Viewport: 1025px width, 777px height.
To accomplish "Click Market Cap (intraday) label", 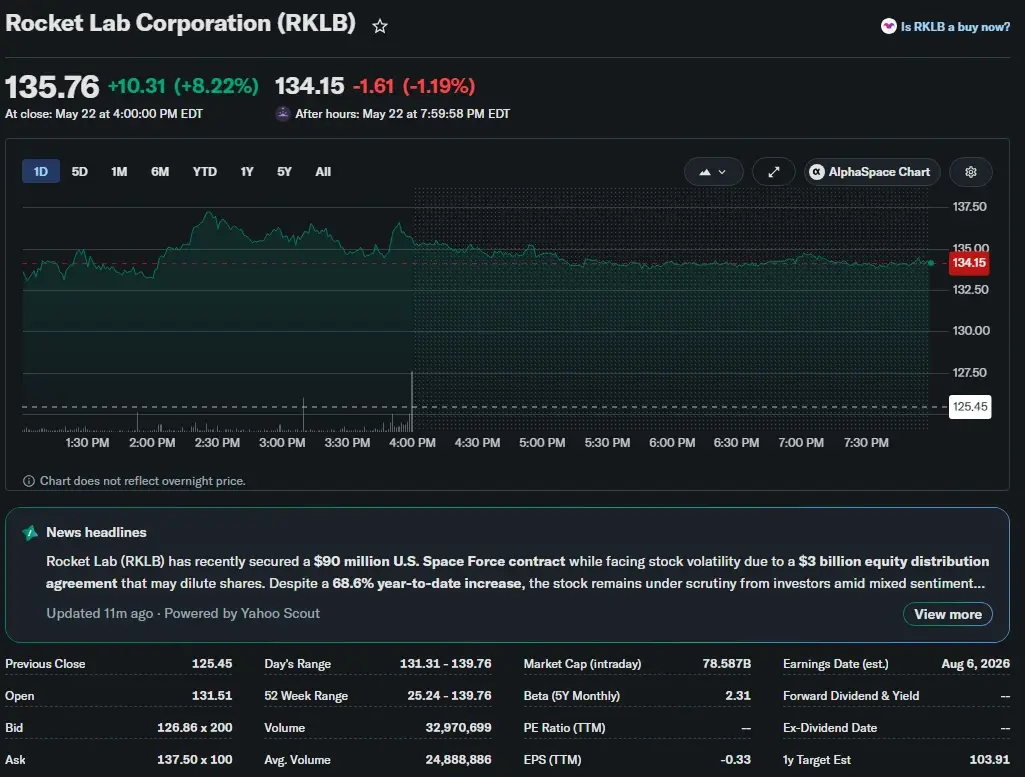I will pyautogui.click(x=582, y=663).
